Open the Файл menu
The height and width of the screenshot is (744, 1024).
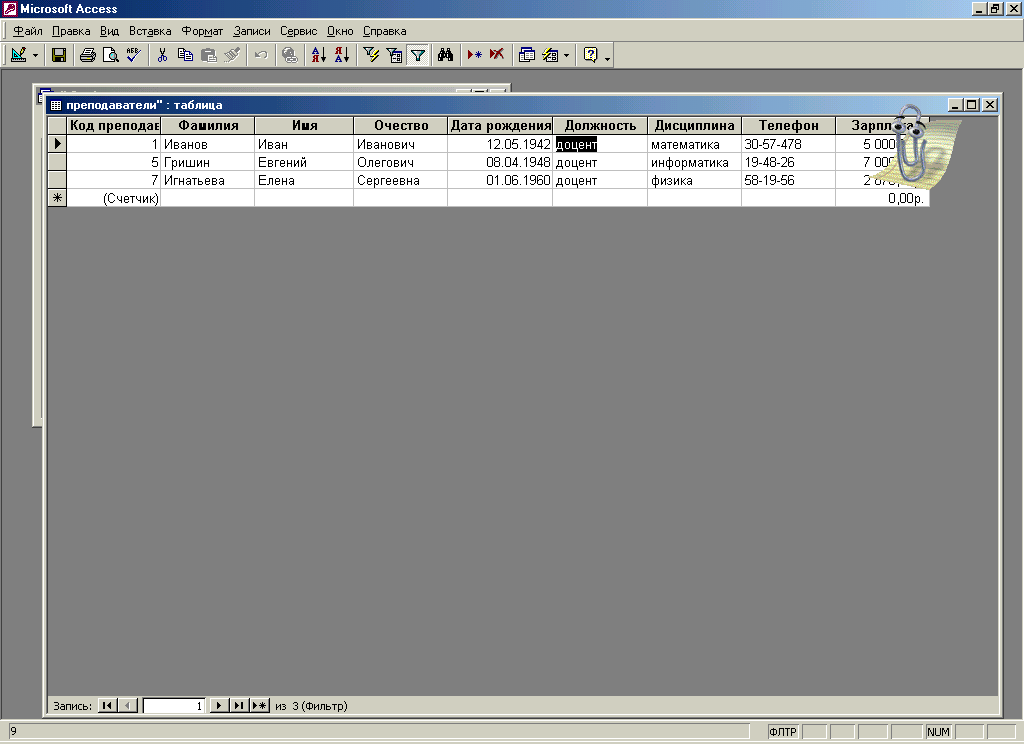tap(28, 31)
